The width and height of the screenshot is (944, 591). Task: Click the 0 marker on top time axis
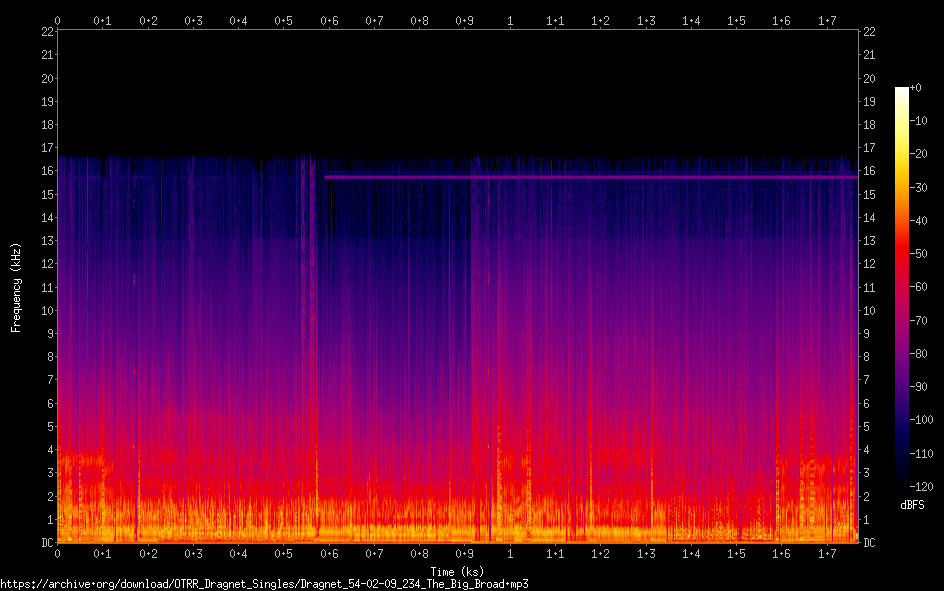57,20
